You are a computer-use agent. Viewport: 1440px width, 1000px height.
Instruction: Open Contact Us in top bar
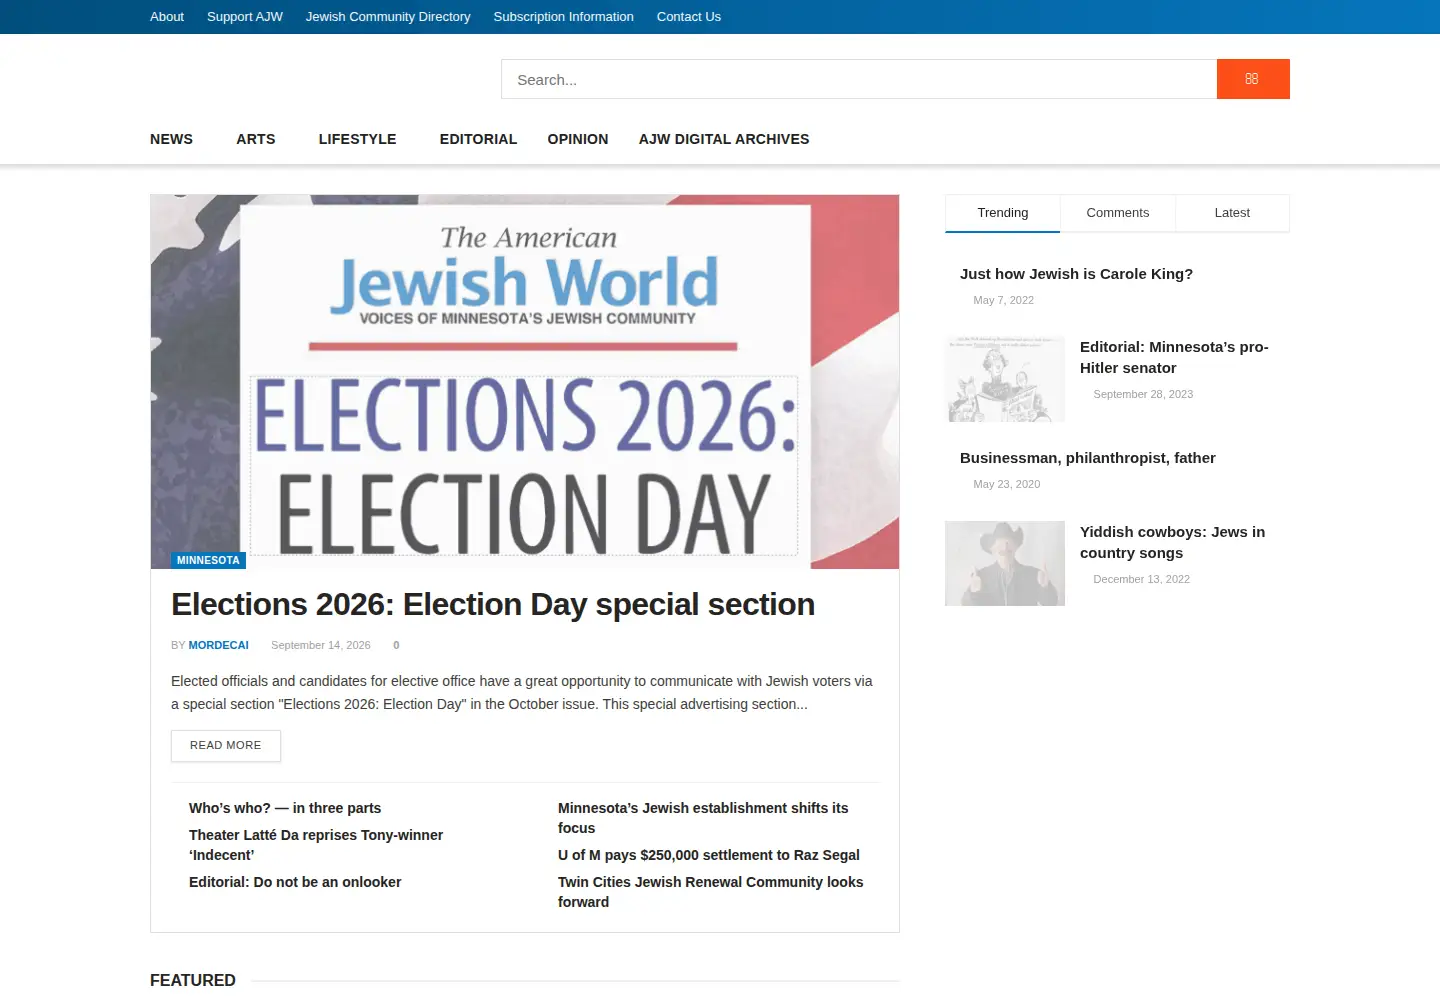689,17
